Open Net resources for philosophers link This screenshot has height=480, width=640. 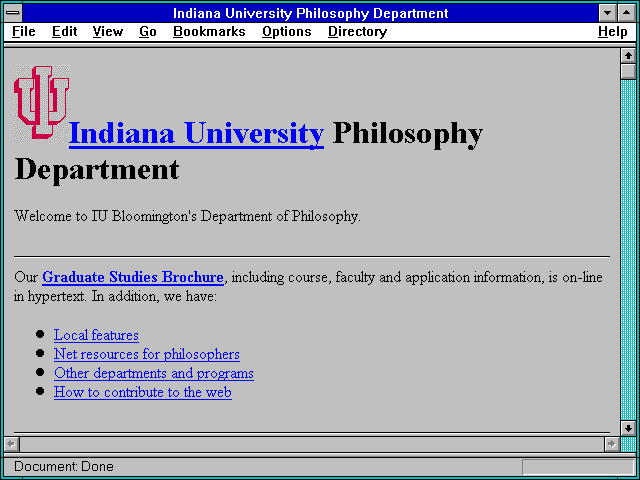(147, 354)
